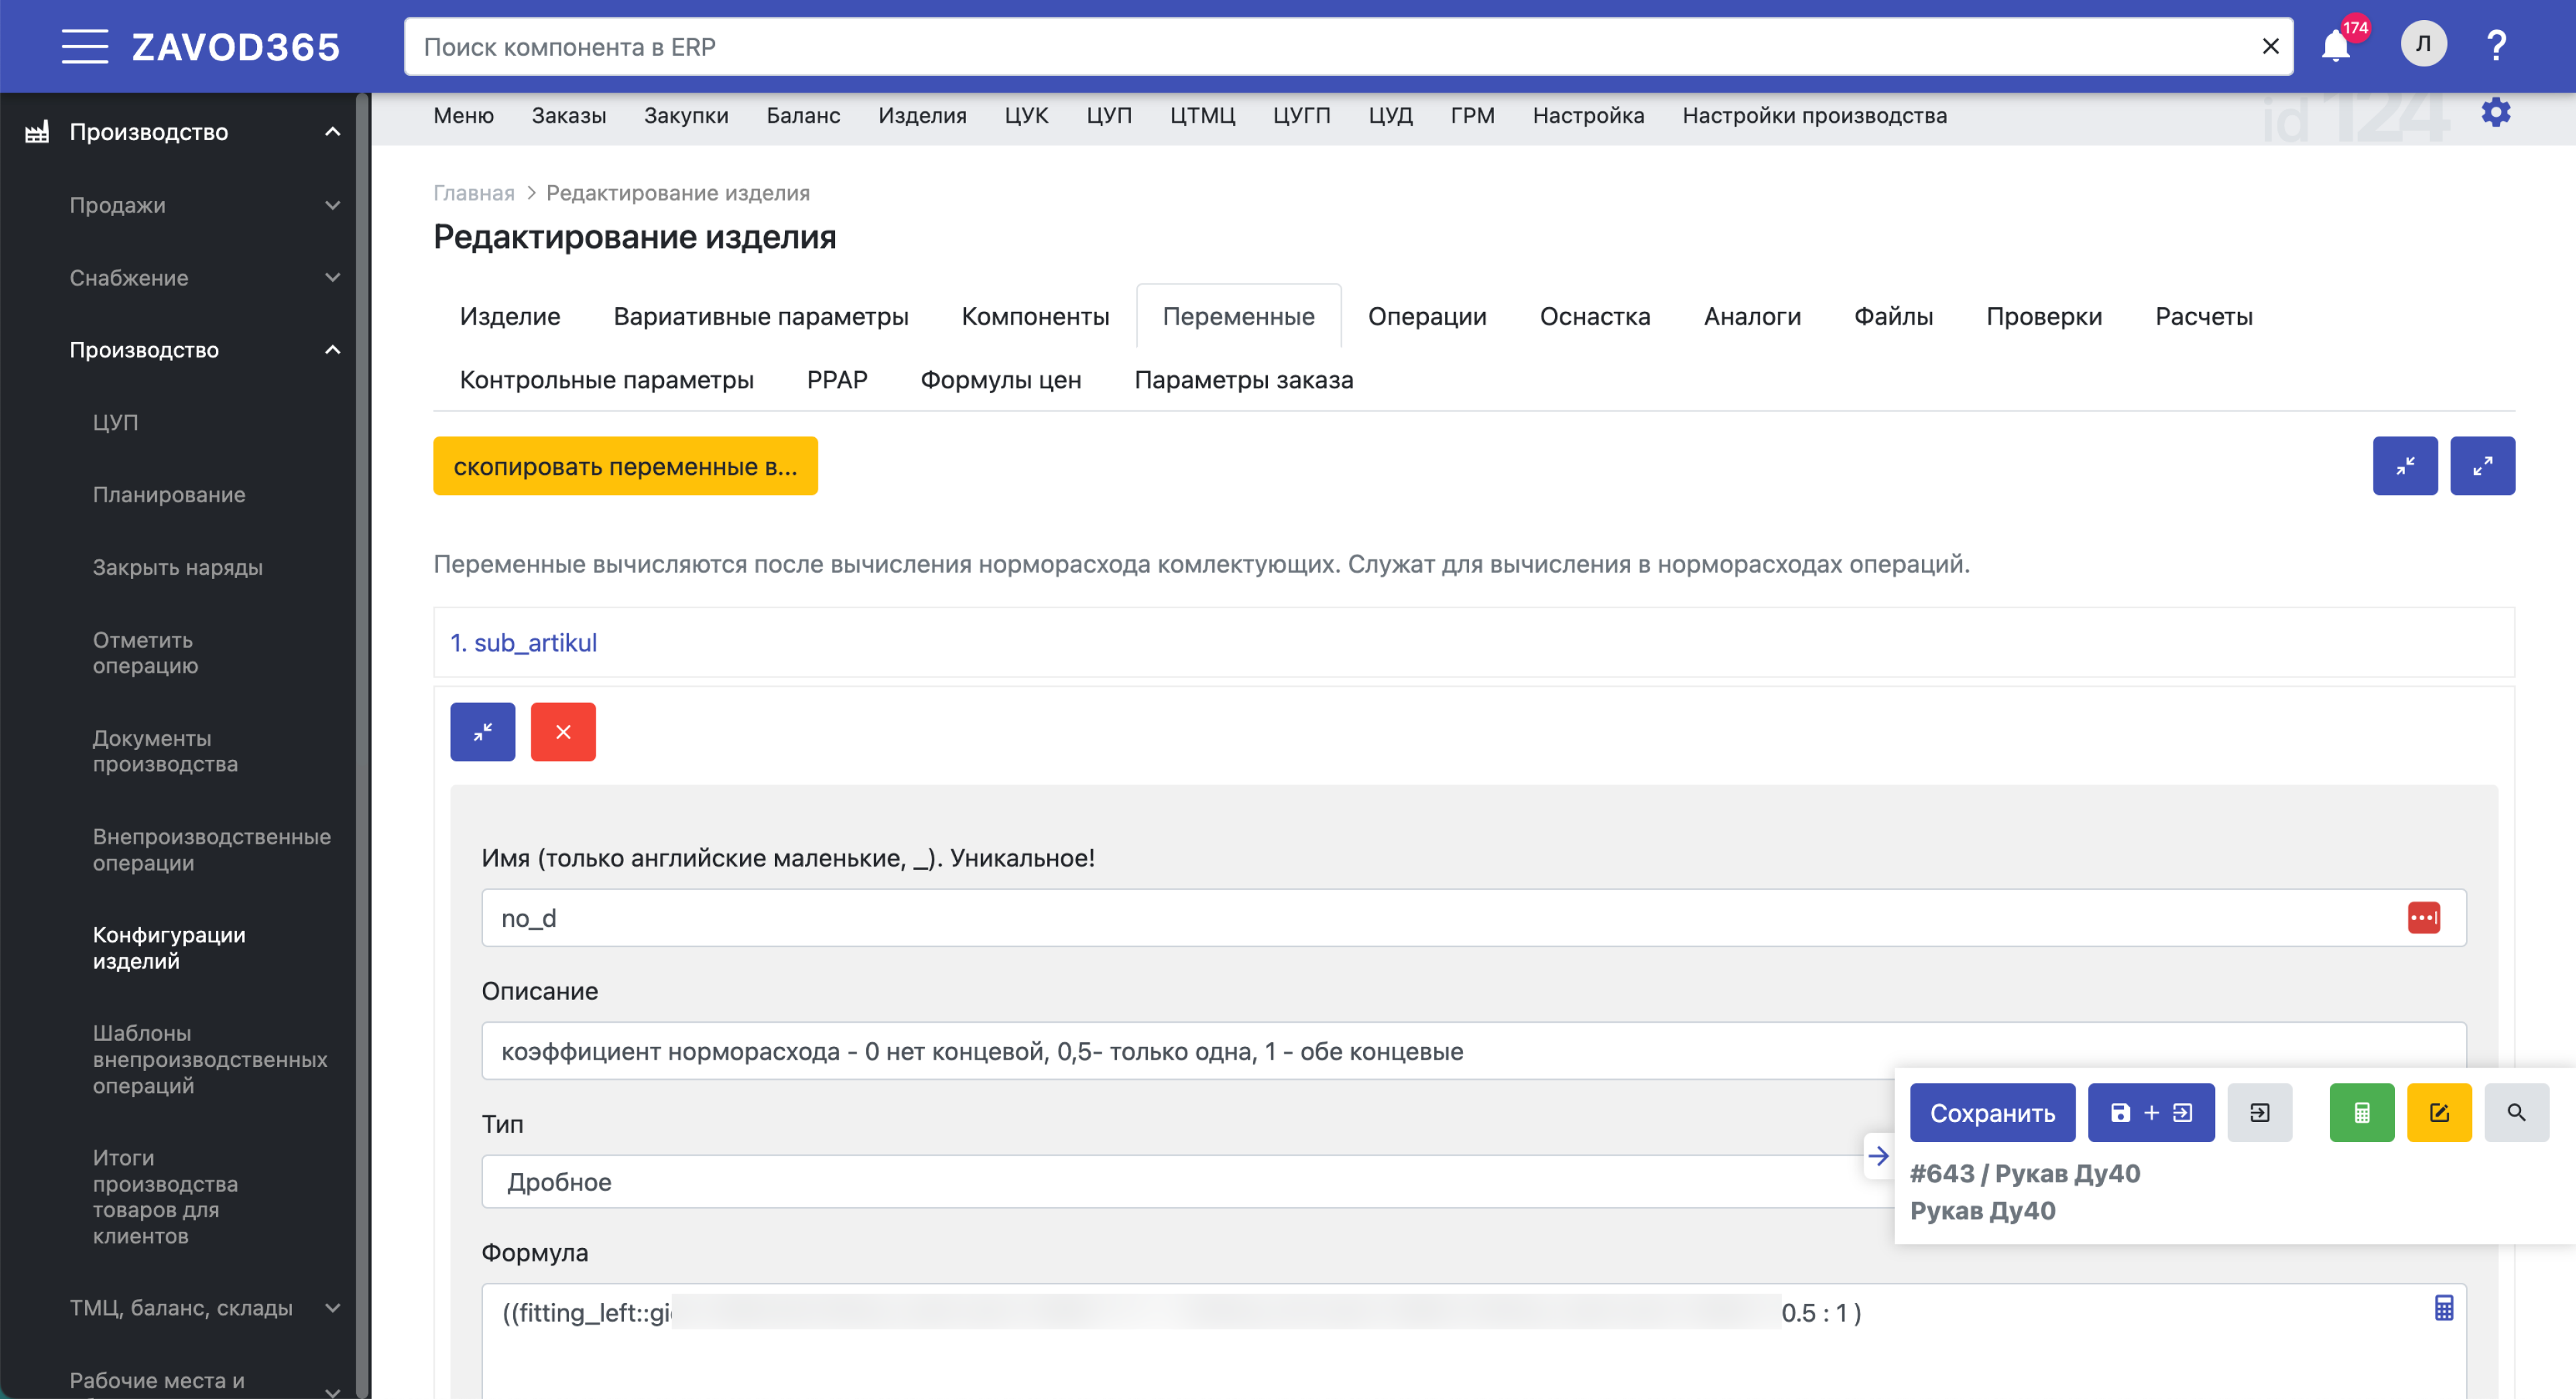Open the Заказы top menu item
Viewport: 2576px width, 1399px height.
[568, 116]
